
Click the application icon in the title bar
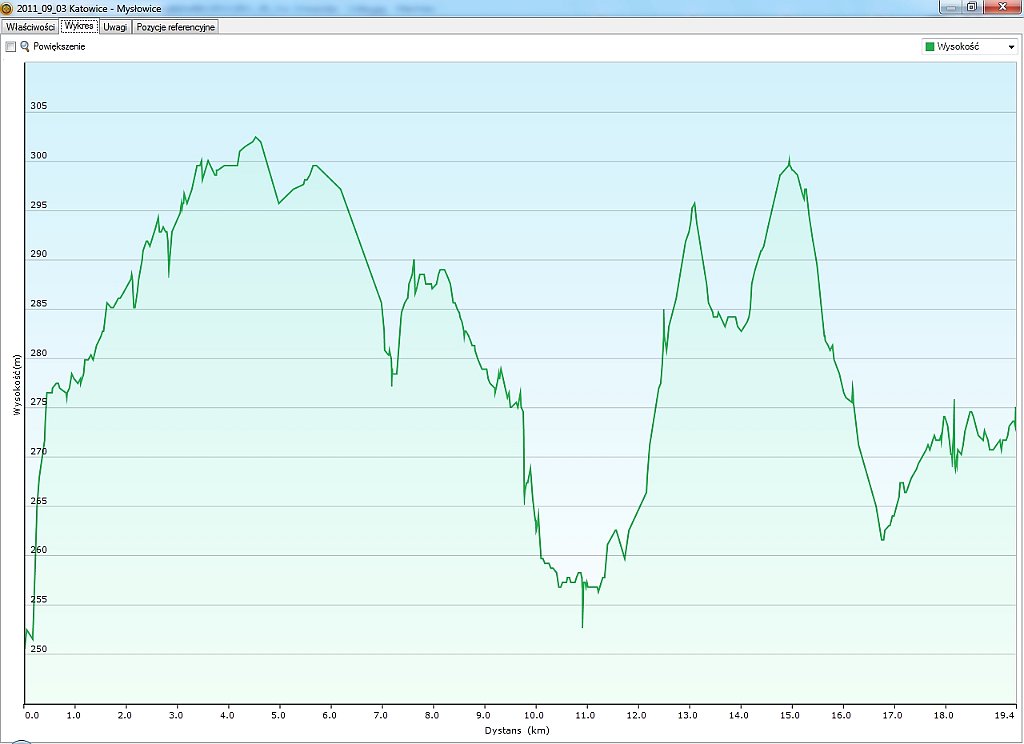[x=7, y=8]
